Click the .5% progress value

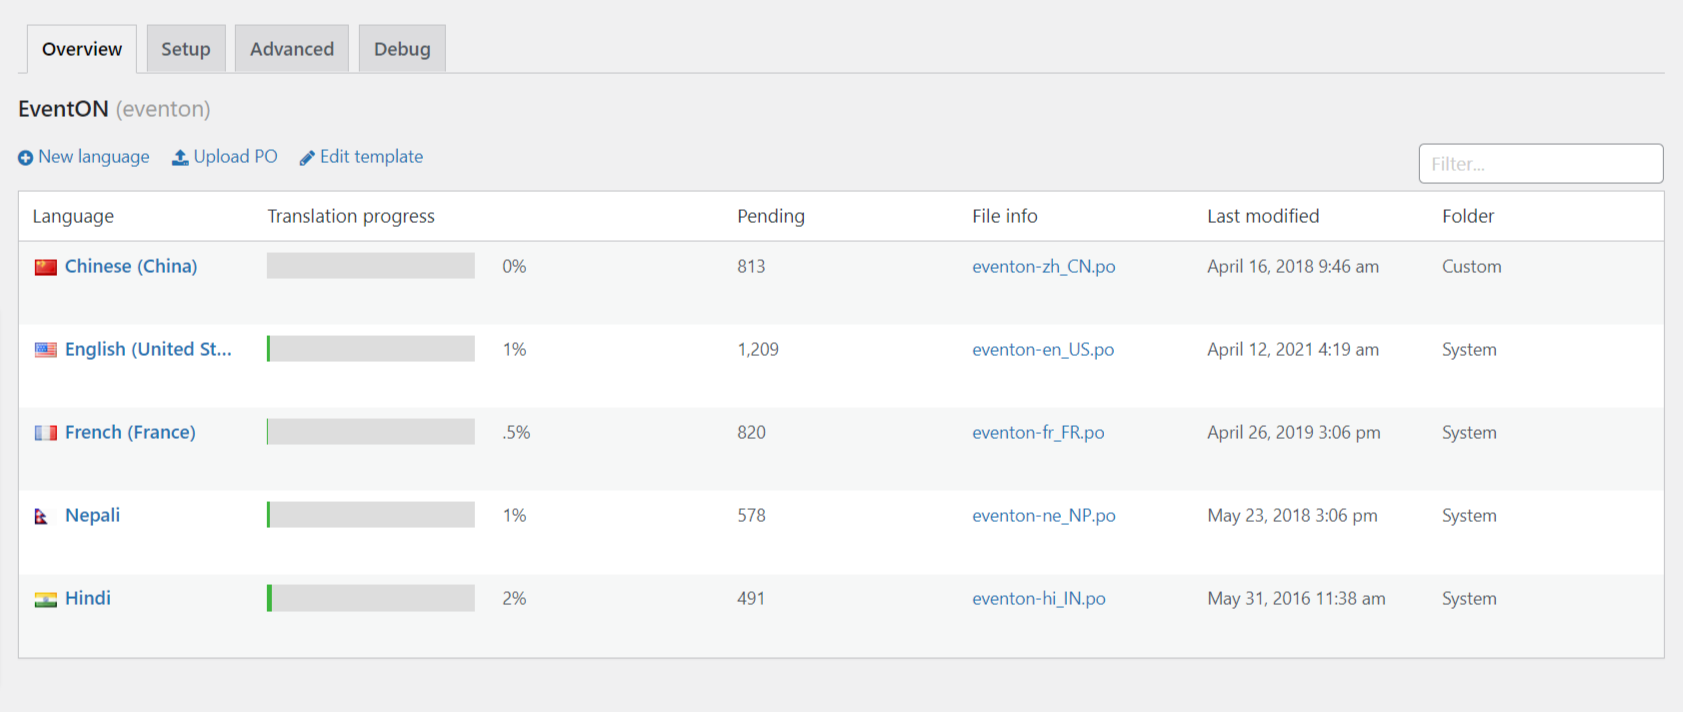(516, 433)
